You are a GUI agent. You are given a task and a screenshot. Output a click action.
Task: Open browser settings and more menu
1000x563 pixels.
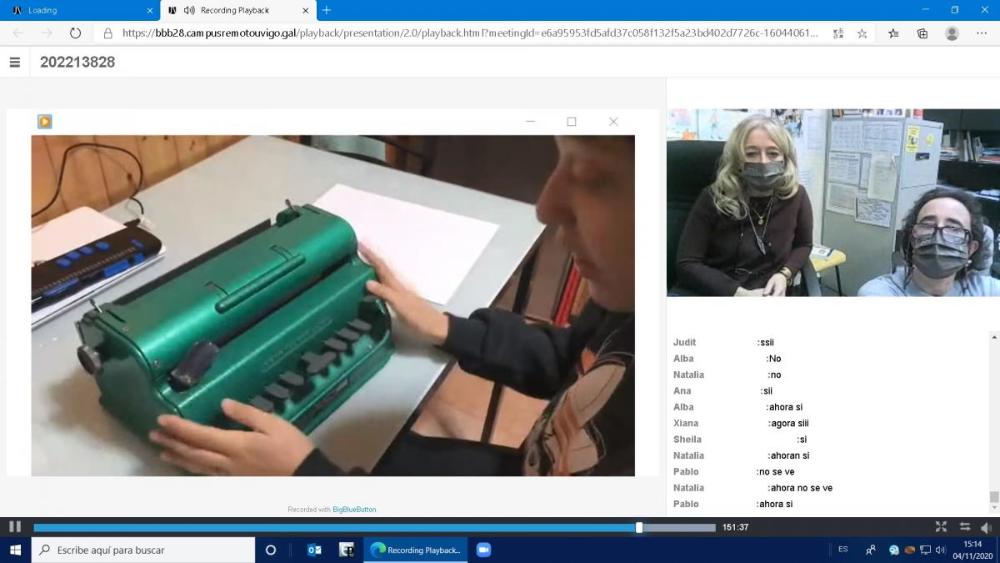982,33
